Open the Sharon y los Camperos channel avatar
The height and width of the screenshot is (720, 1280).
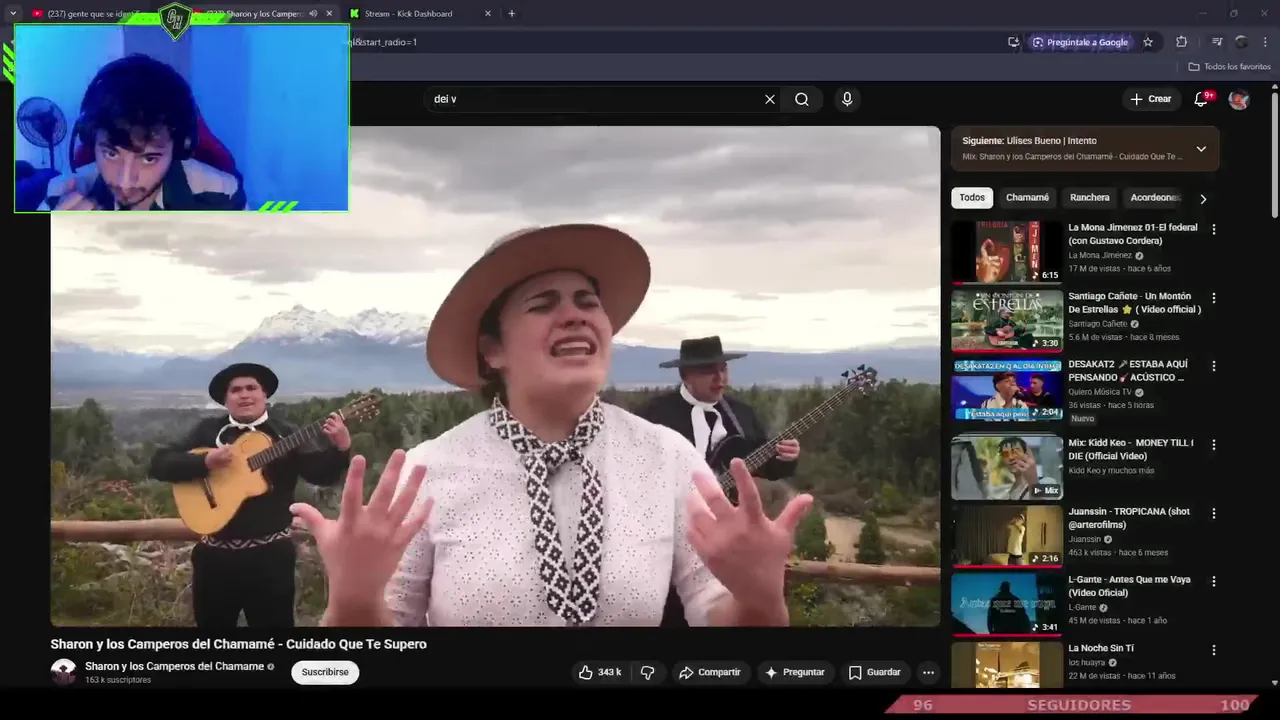[63, 672]
